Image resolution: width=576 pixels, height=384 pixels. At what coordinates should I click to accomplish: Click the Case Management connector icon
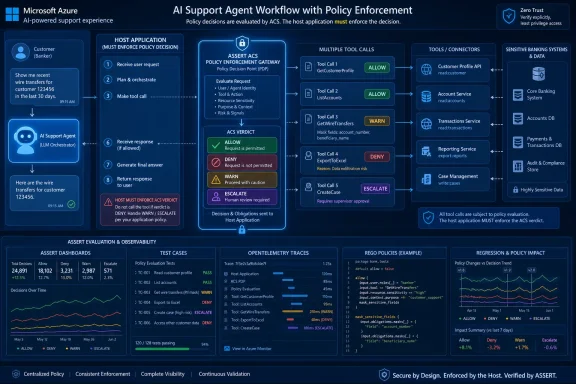click(426, 179)
